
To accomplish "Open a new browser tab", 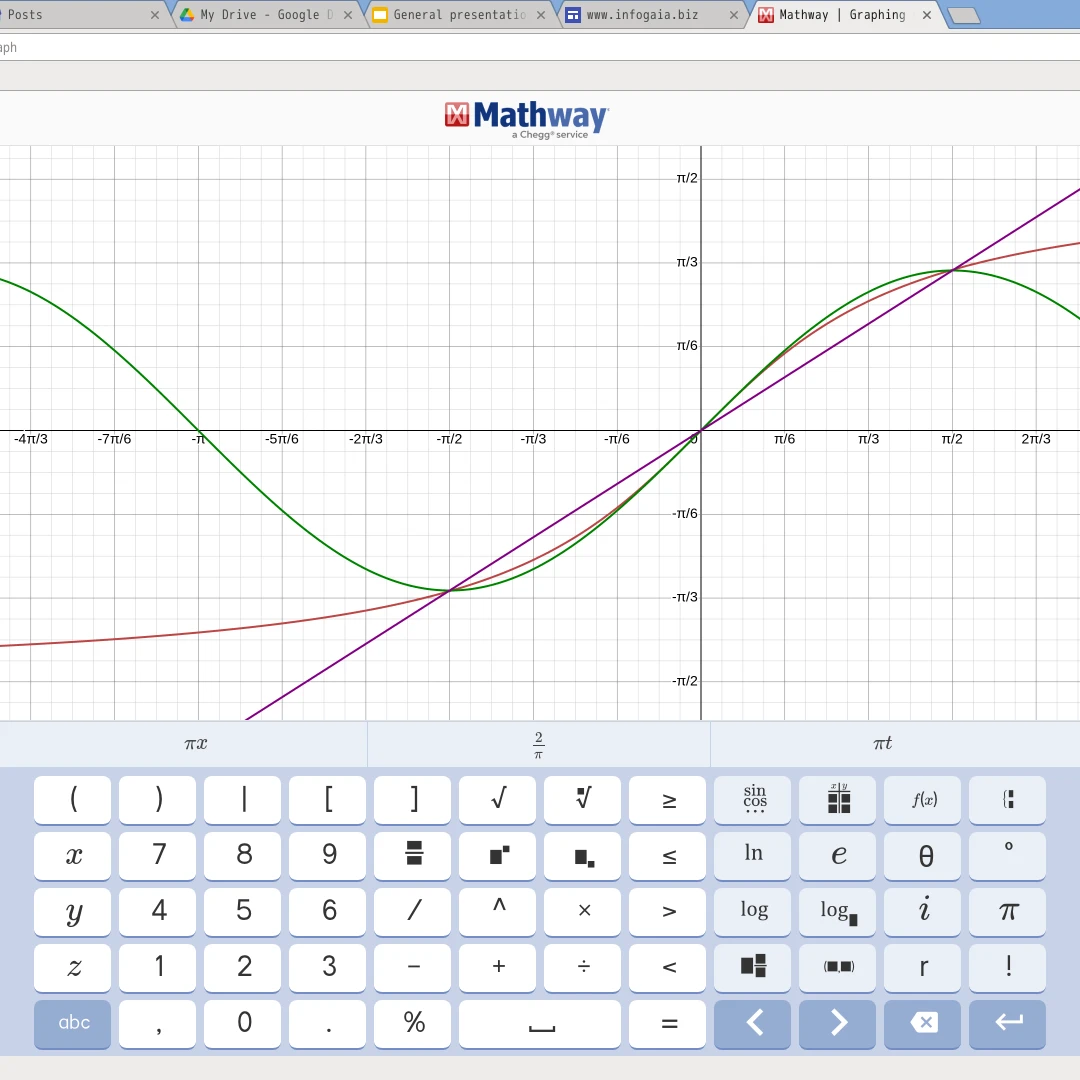I will [964, 16].
